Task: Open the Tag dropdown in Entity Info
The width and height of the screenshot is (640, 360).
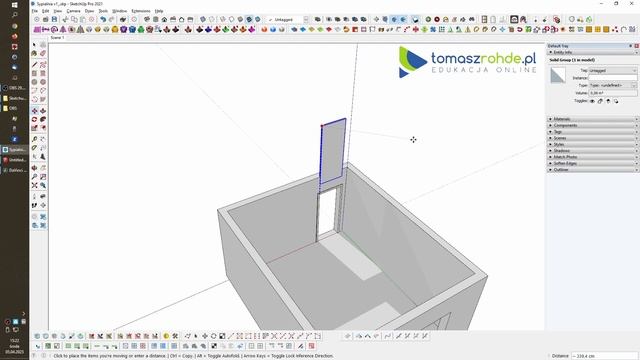Action: click(x=612, y=71)
